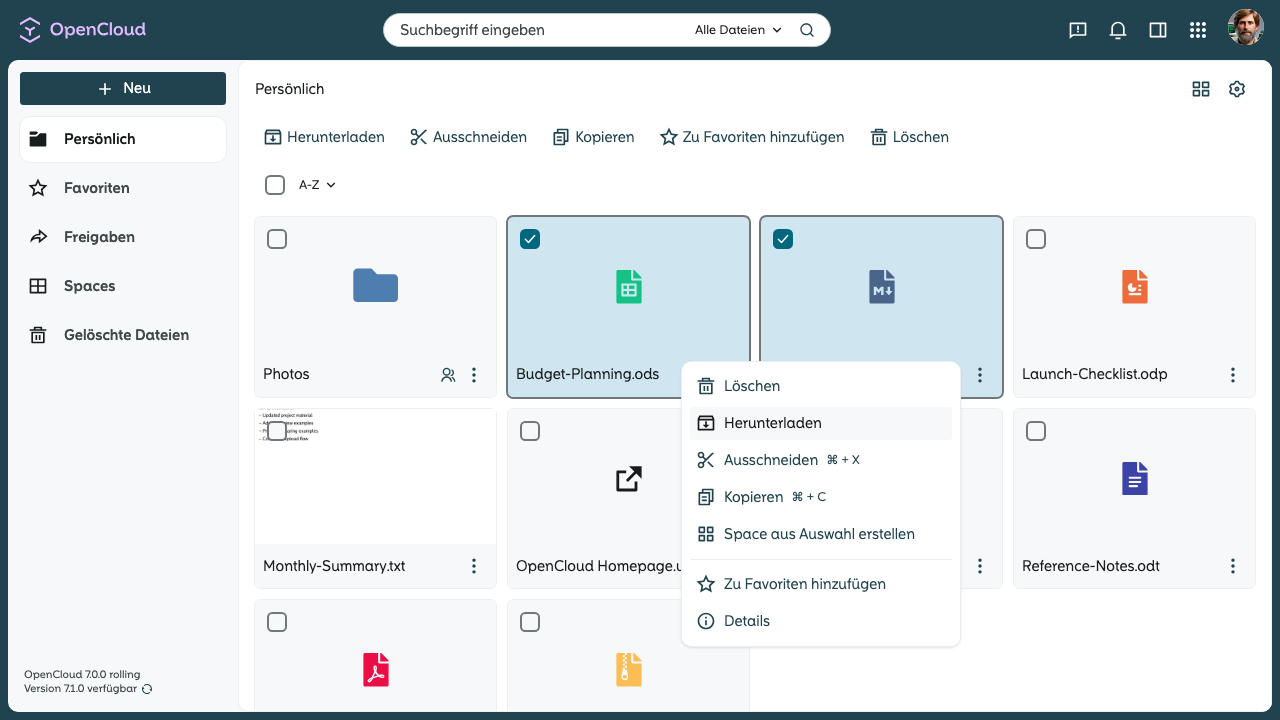
Task: Click the Reference-Notes.odt document icon
Action: (1134, 479)
